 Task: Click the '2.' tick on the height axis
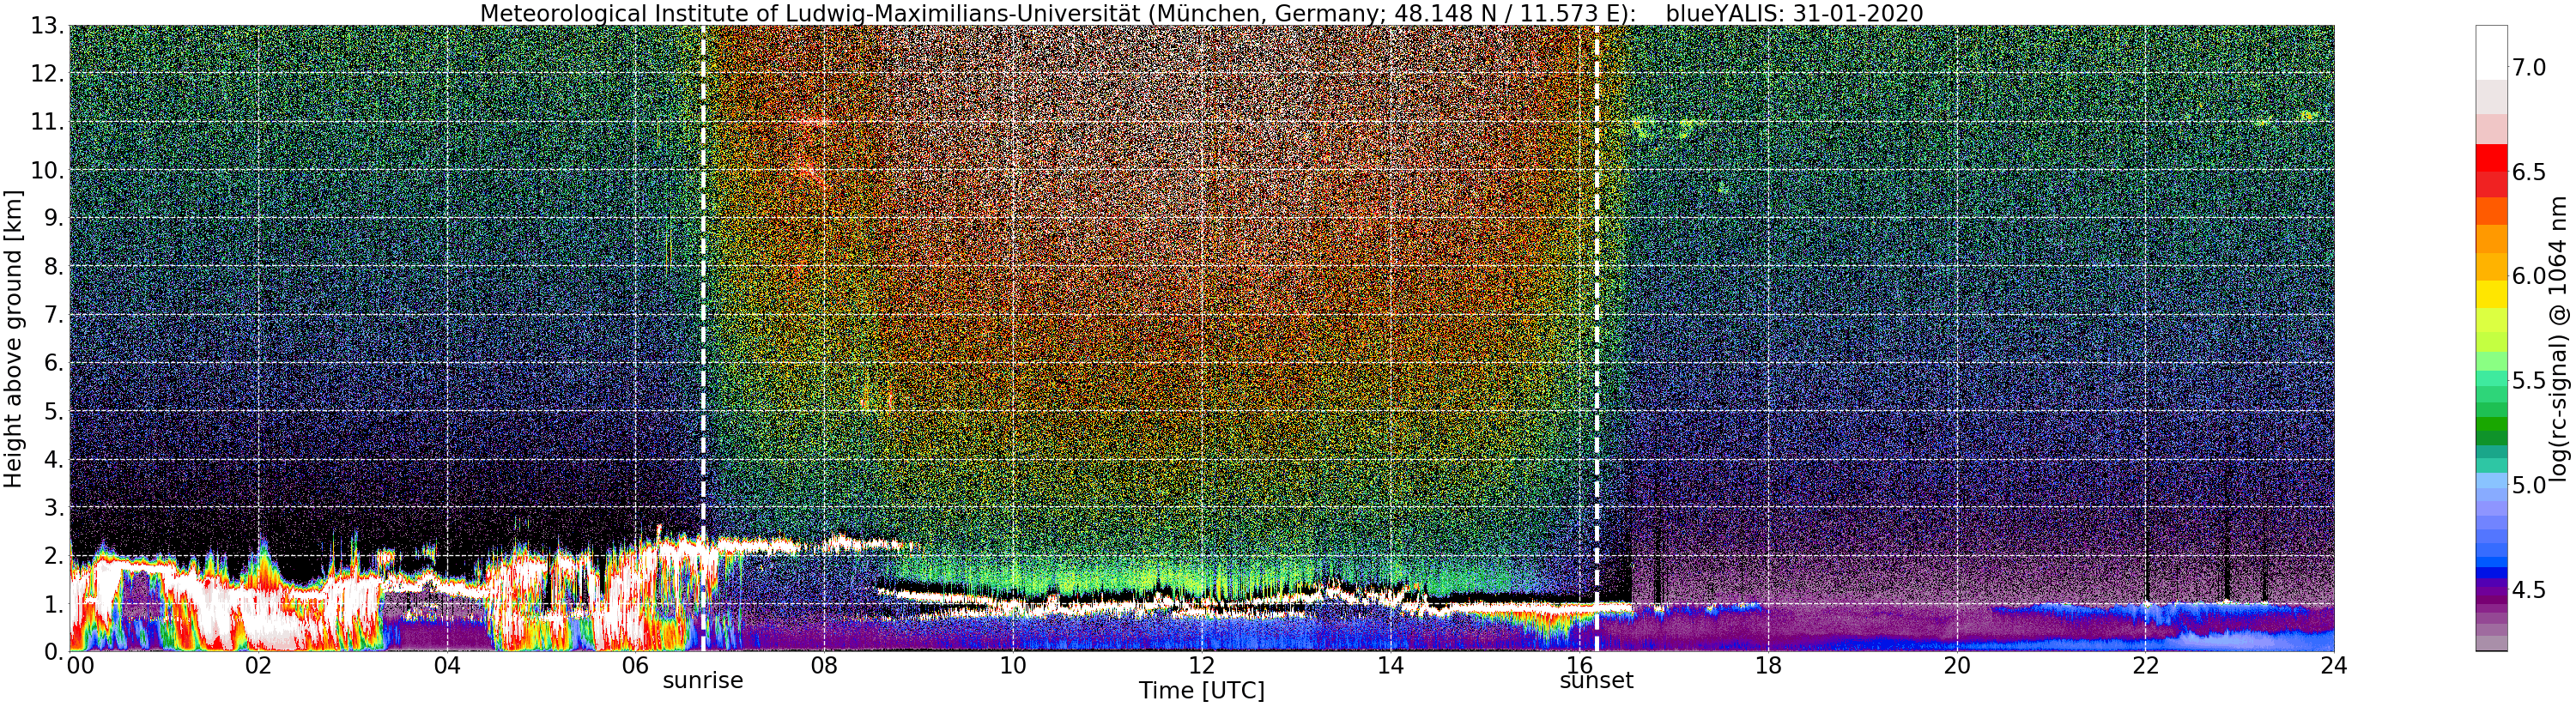(x=53, y=555)
